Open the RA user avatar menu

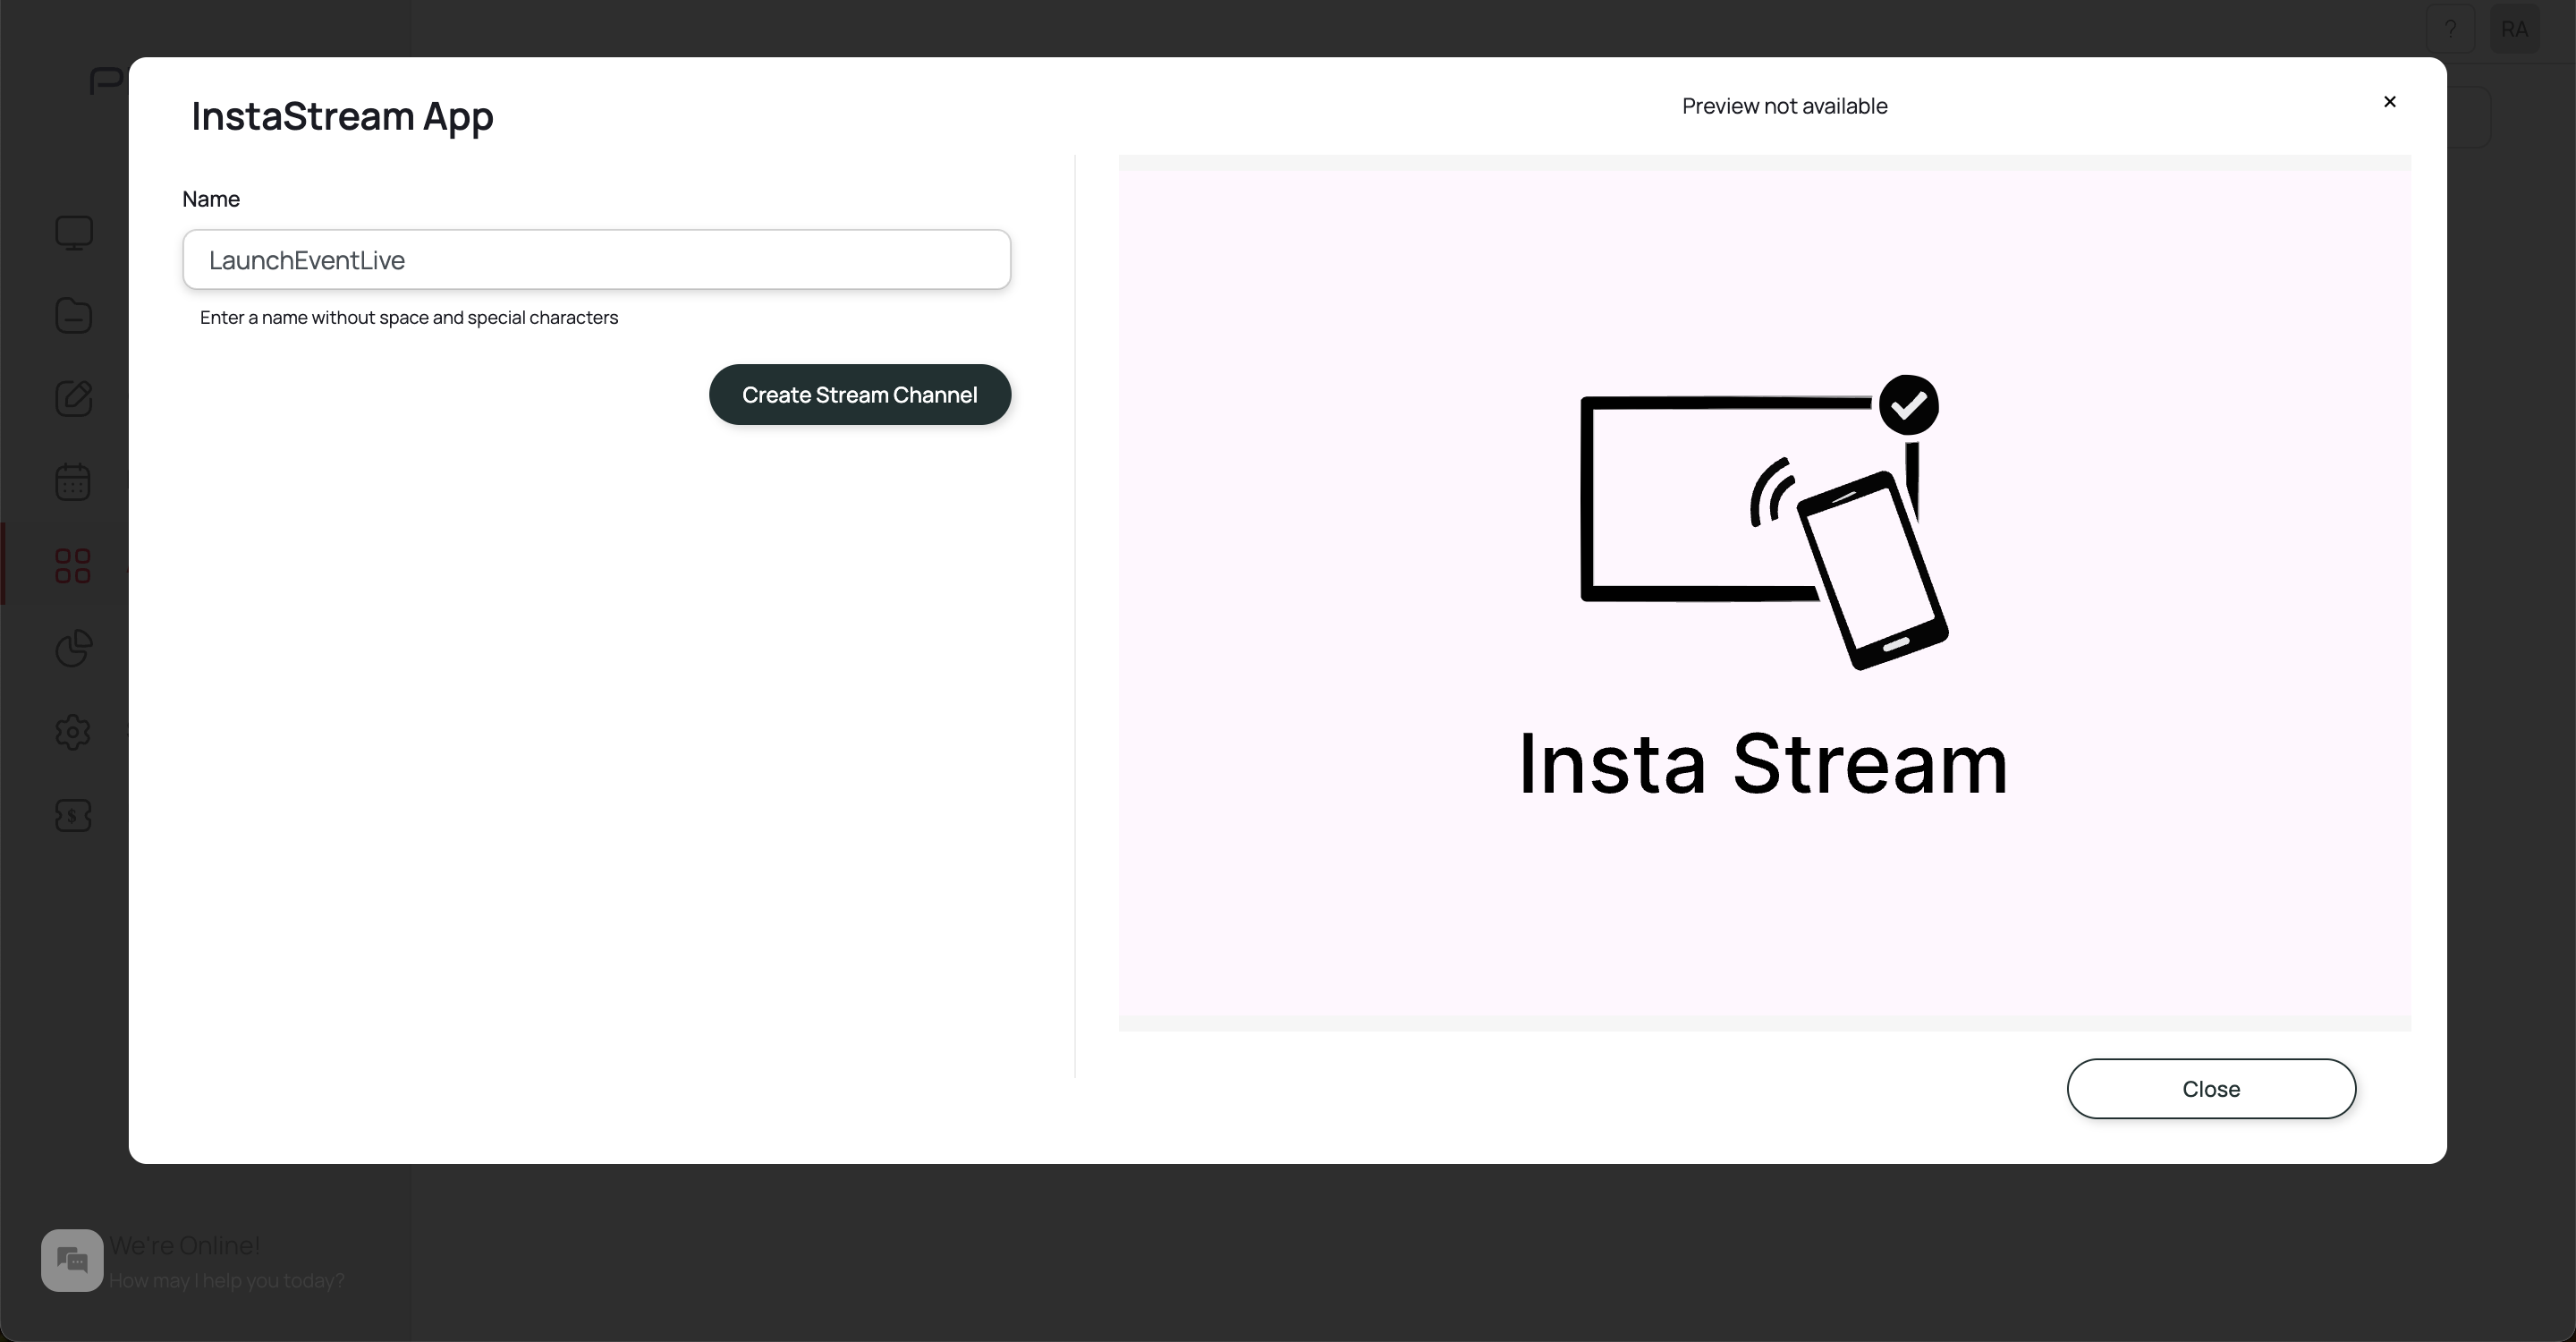[2514, 29]
